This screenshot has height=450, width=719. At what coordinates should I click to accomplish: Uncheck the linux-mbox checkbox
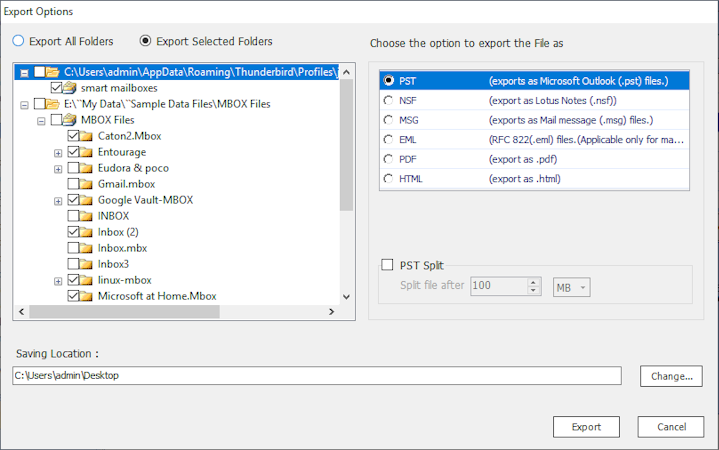tap(73, 280)
